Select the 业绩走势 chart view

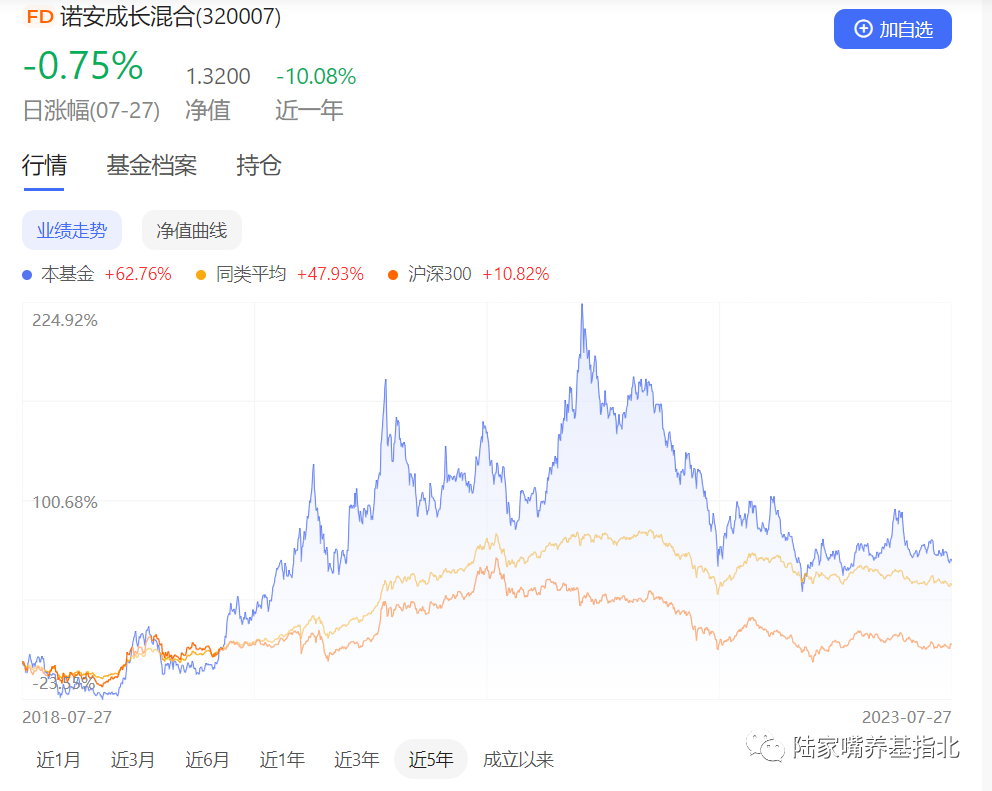[x=72, y=230]
